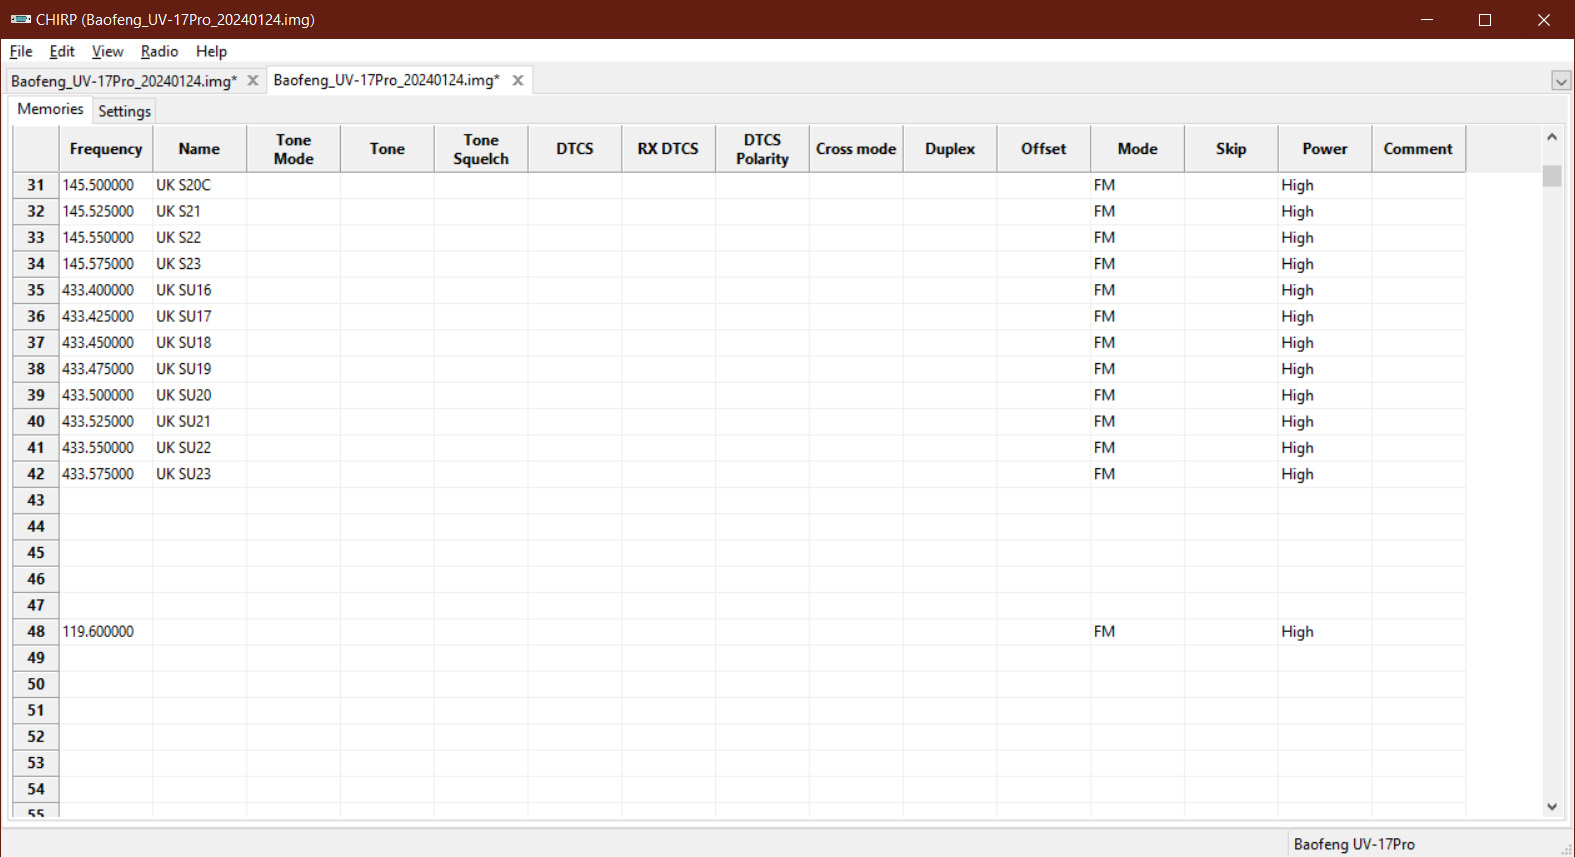Select row header 31
Image resolution: width=1575 pixels, height=857 pixels.
36,185
